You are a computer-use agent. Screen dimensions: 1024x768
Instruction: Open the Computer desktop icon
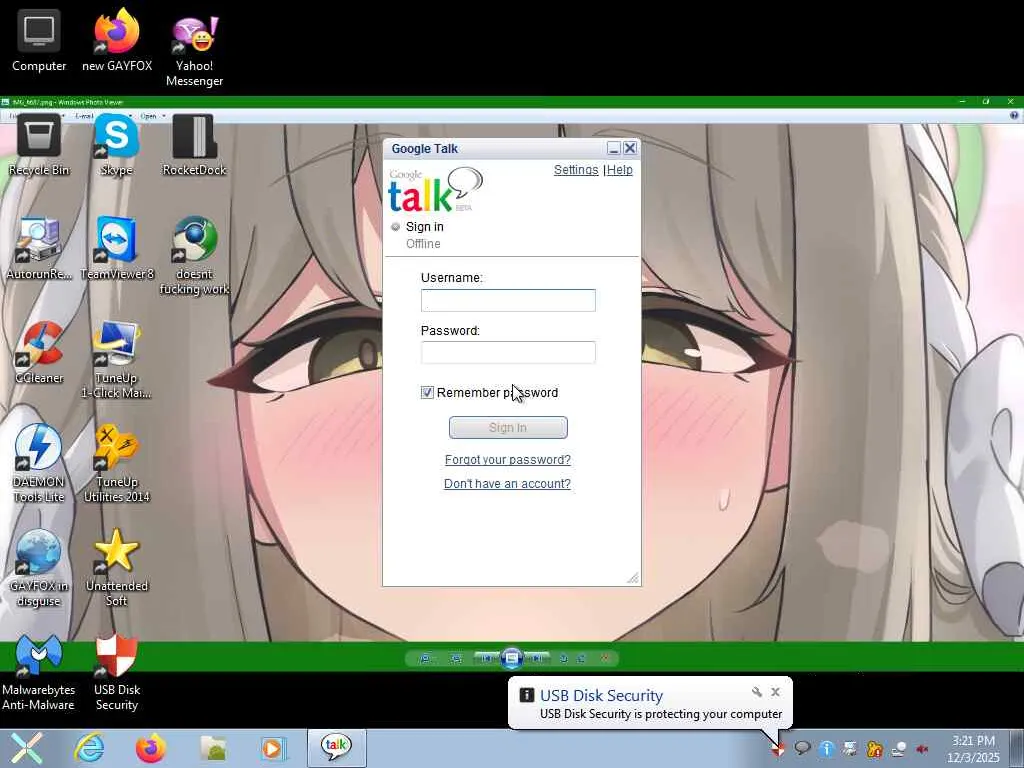[39, 39]
